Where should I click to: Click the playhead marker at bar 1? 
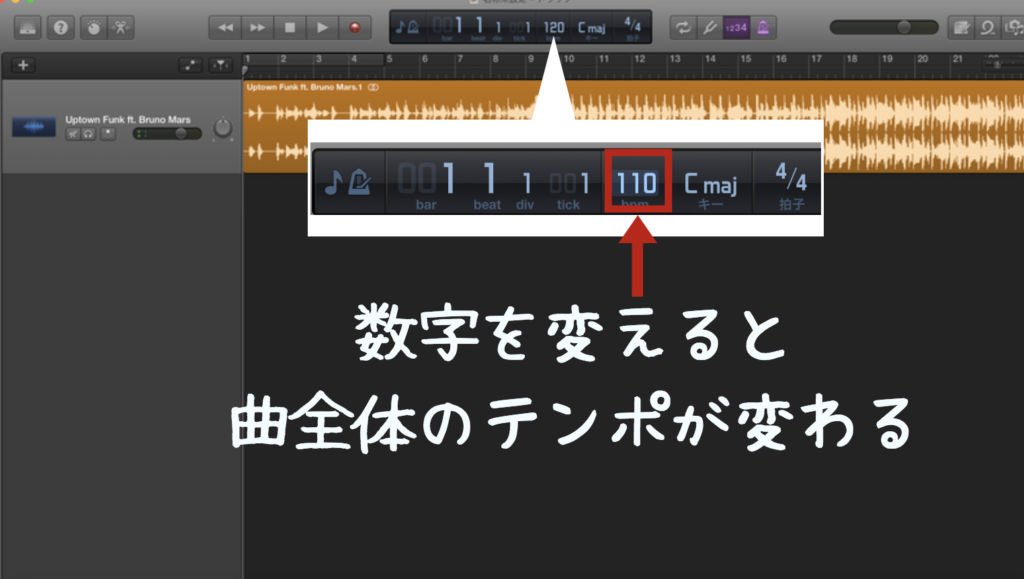[246, 70]
